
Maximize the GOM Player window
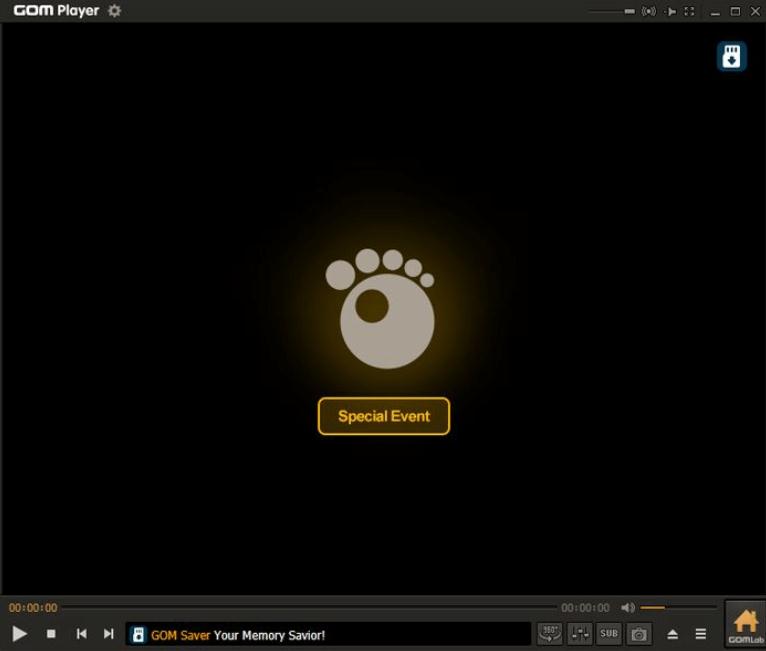(x=735, y=11)
